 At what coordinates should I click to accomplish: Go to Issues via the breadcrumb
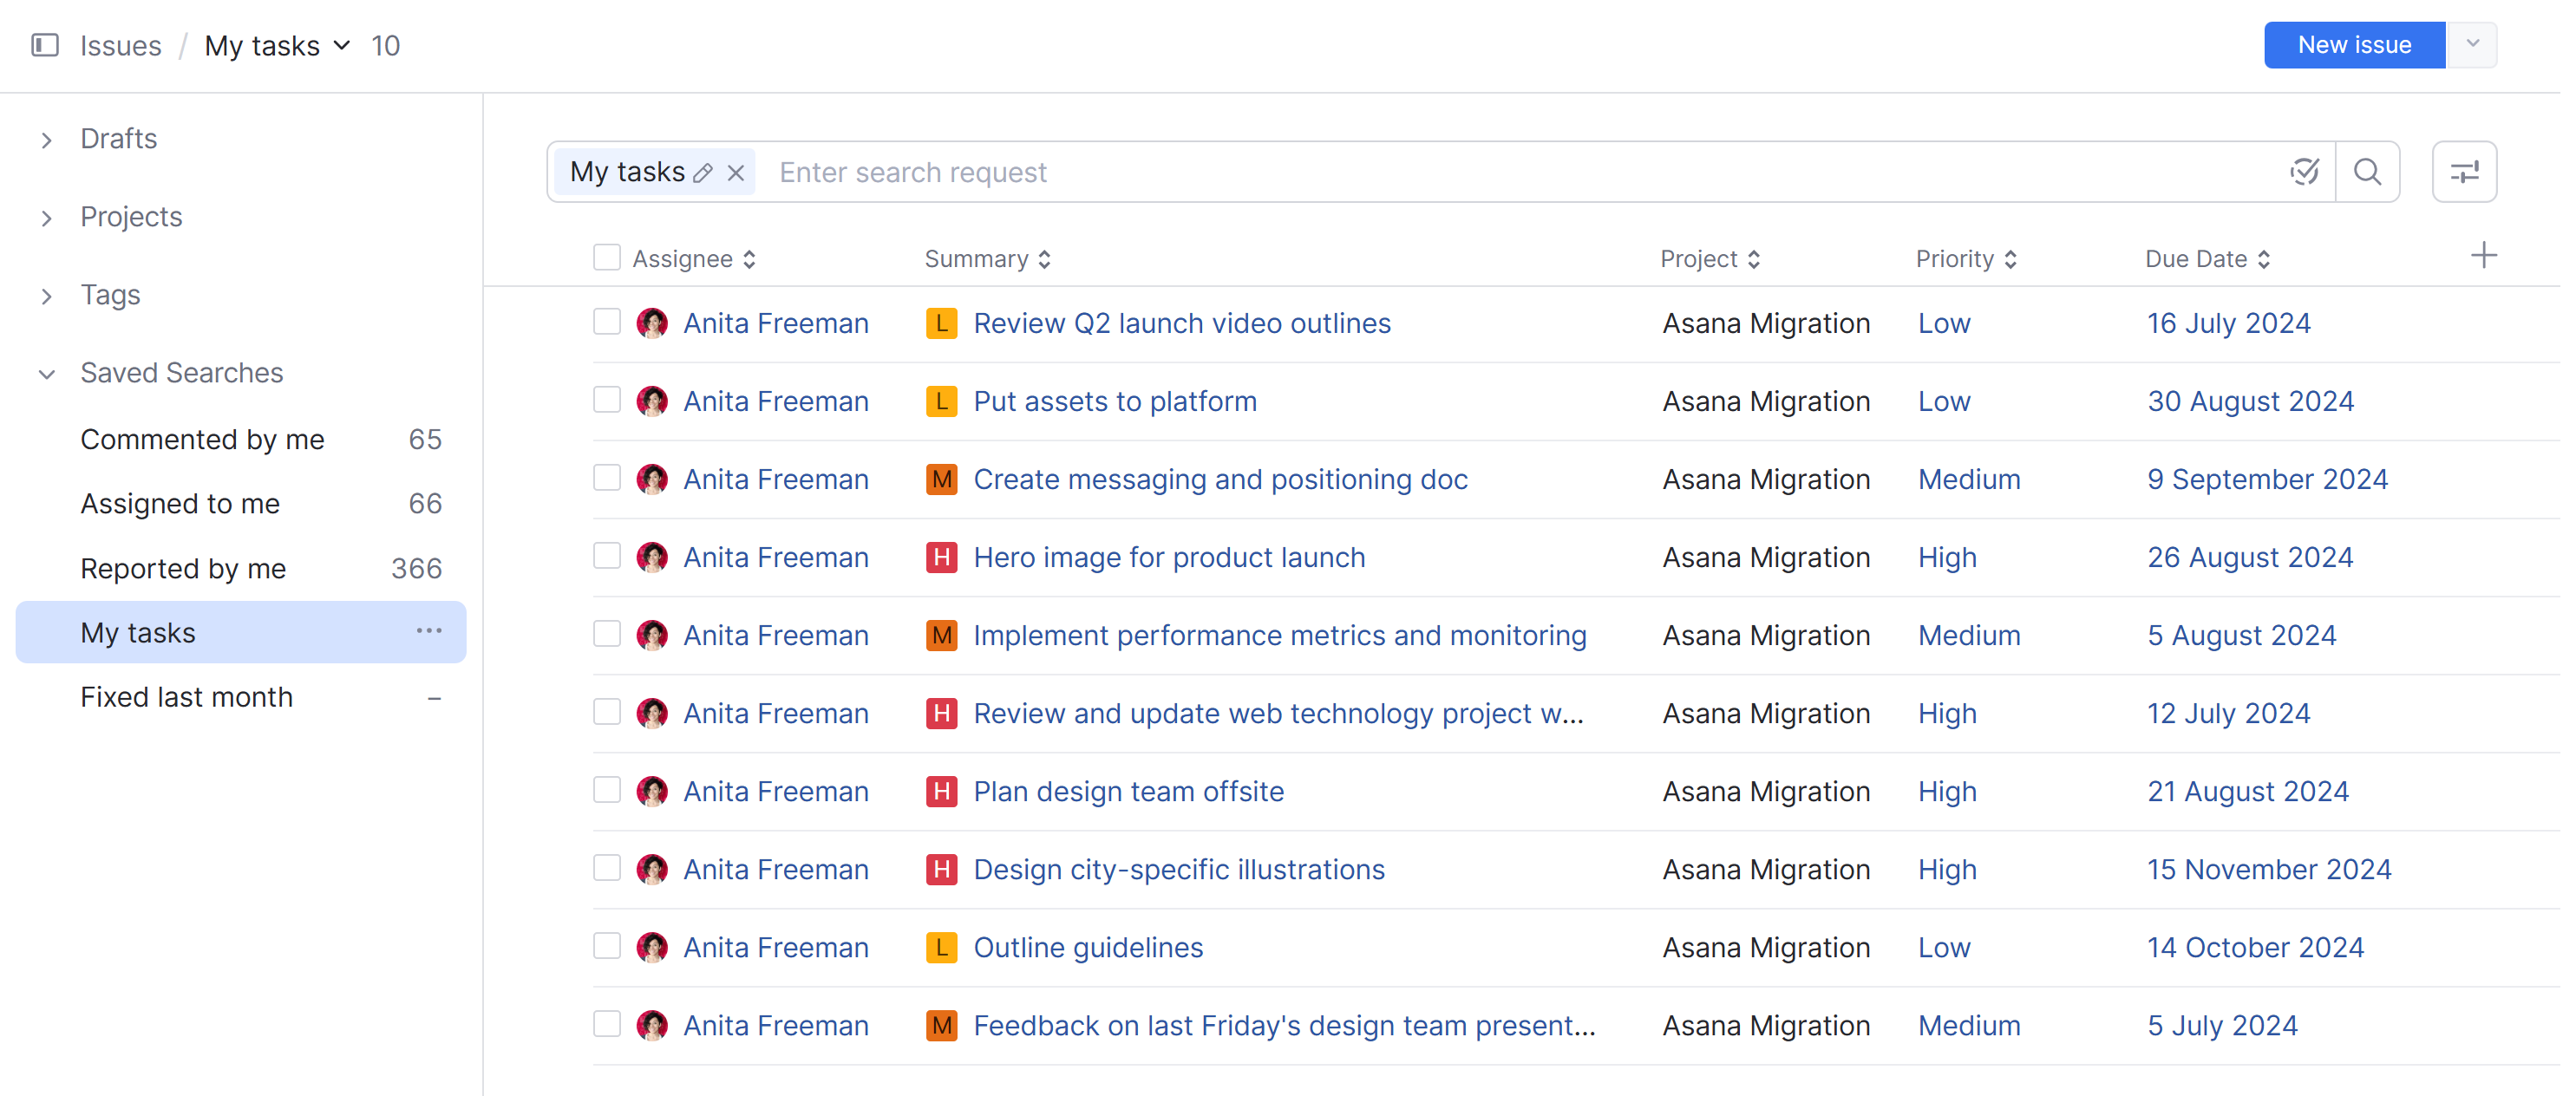pyautogui.click(x=120, y=45)
